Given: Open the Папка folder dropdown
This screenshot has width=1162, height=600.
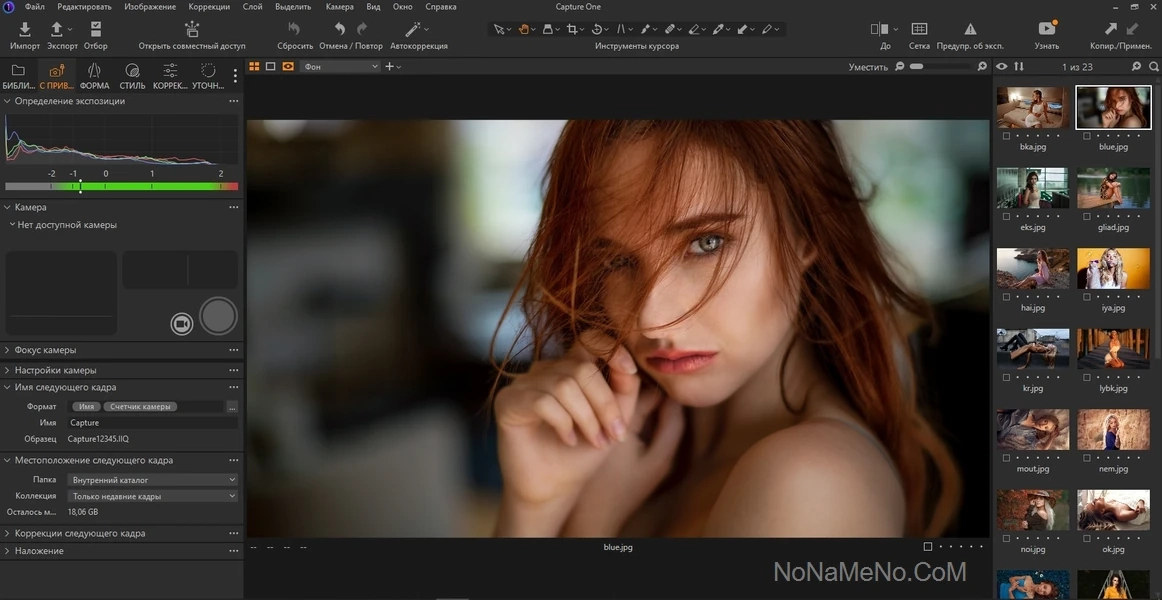Looking at the screenshot, I should pos(153,480).
